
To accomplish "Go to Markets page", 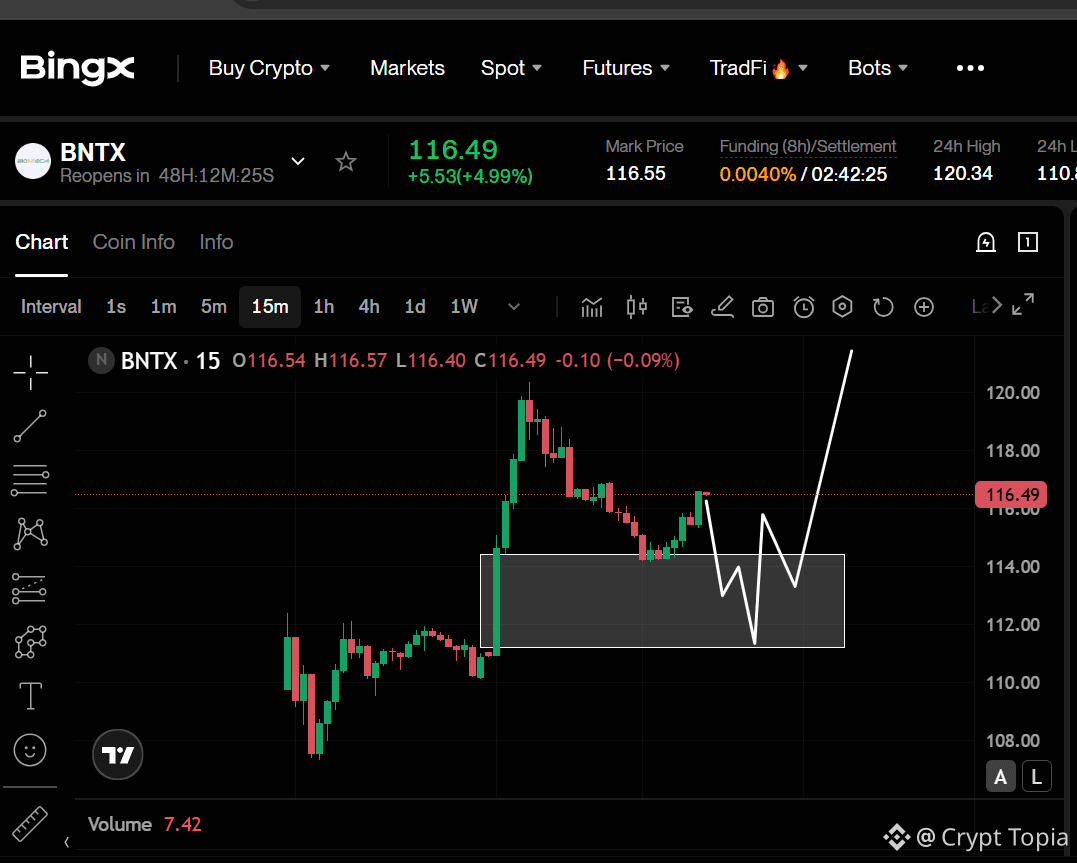I will pos(407,68).
